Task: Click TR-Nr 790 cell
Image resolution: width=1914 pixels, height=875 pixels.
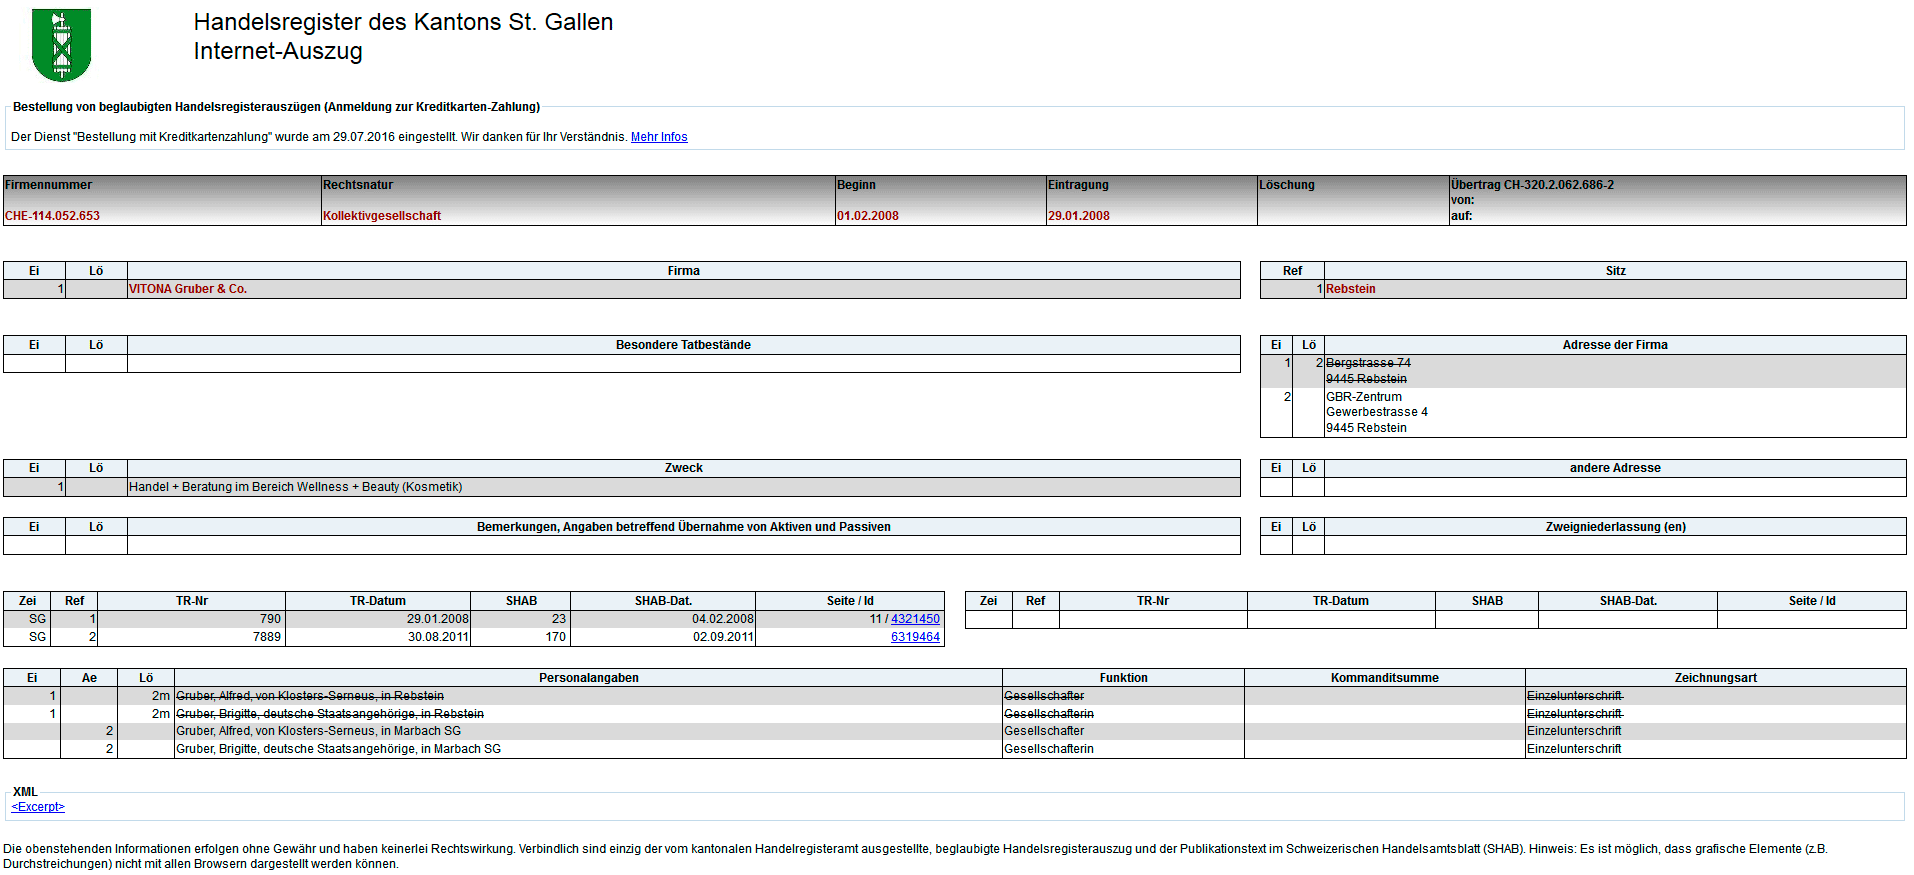Action: tap(192, 619)
